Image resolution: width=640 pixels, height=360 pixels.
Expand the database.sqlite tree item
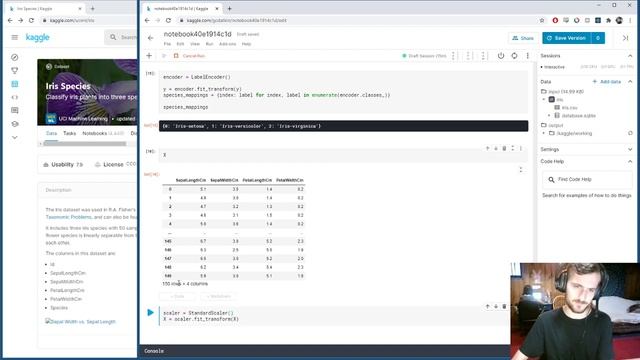coord(549,116)
